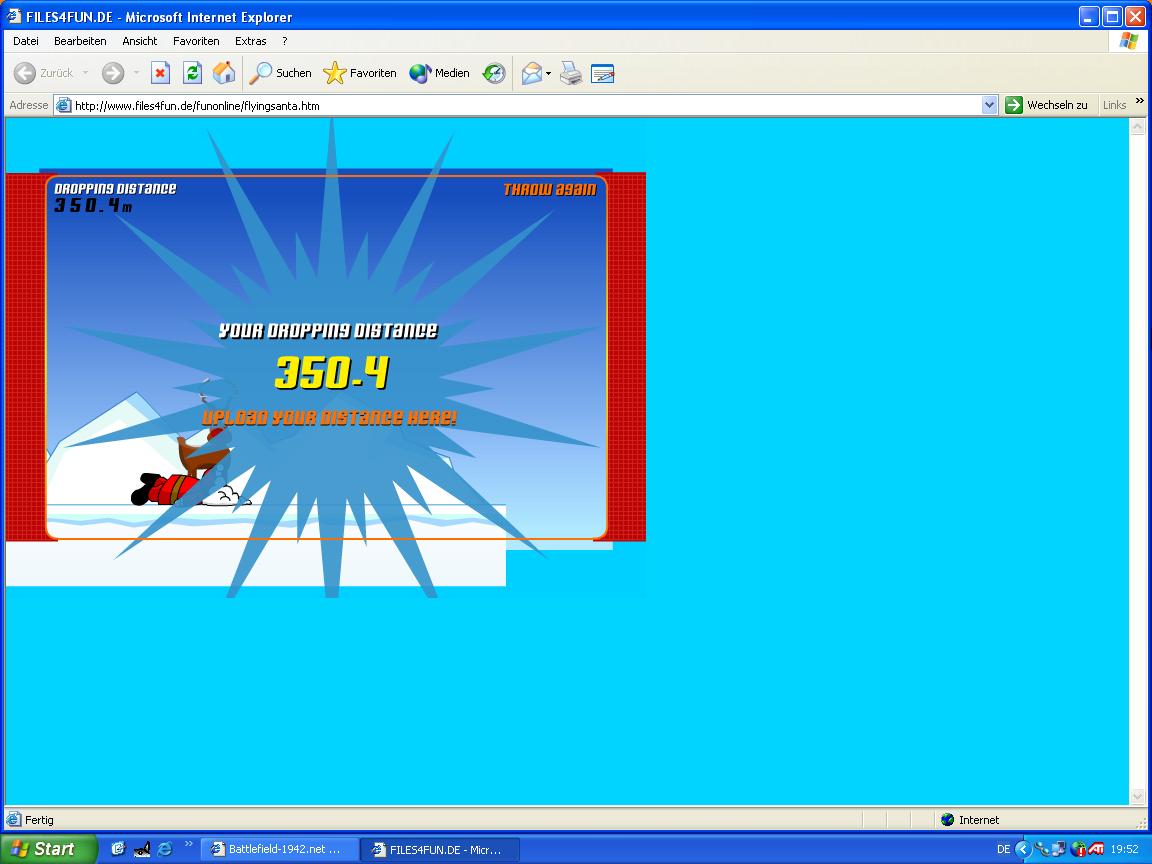Image resolution: width=1152 pixels, height=864 pixels.
Task: Open the Windows Start button
Action: [x=48, y=849]
